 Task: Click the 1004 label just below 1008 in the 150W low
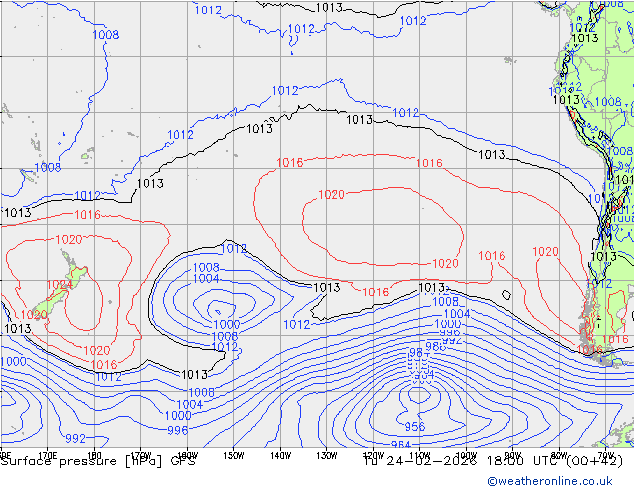coord(206,279)
